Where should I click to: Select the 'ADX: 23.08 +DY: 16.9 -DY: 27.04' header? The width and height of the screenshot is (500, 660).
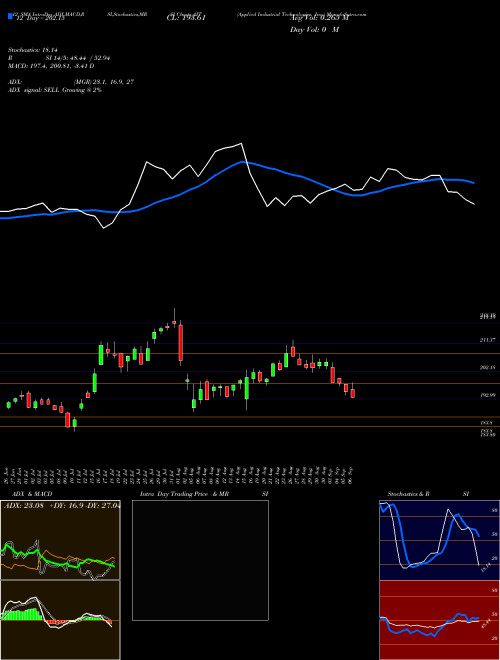[x=62, y=506]
